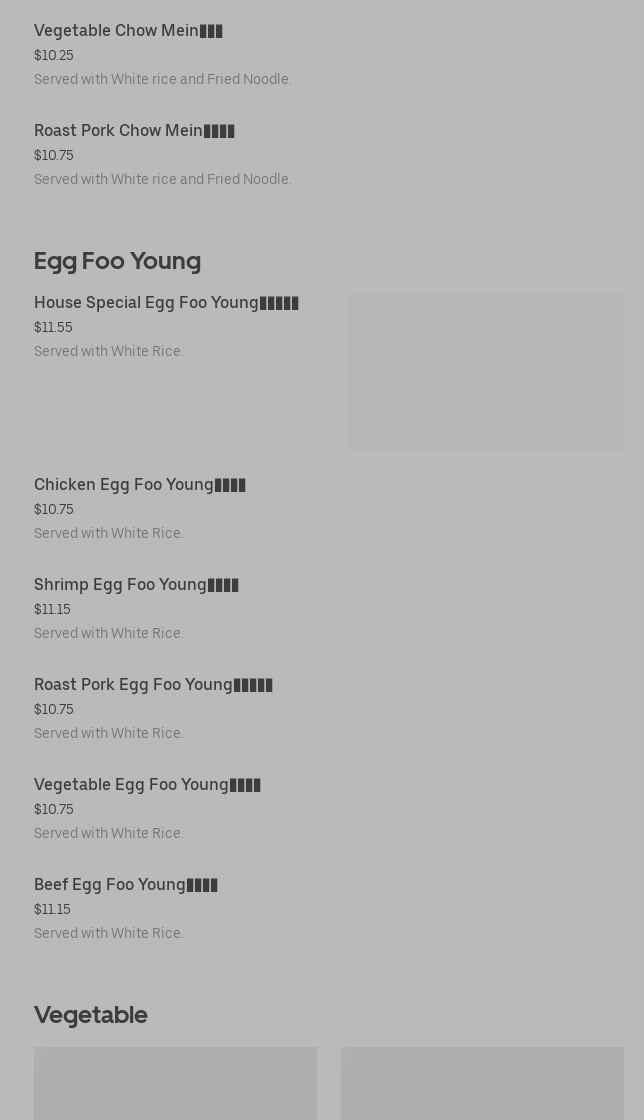This screenshot has width=644, height=1120.
Task: Click the House Special Egg Foo Young image
Action: (486, 371)
